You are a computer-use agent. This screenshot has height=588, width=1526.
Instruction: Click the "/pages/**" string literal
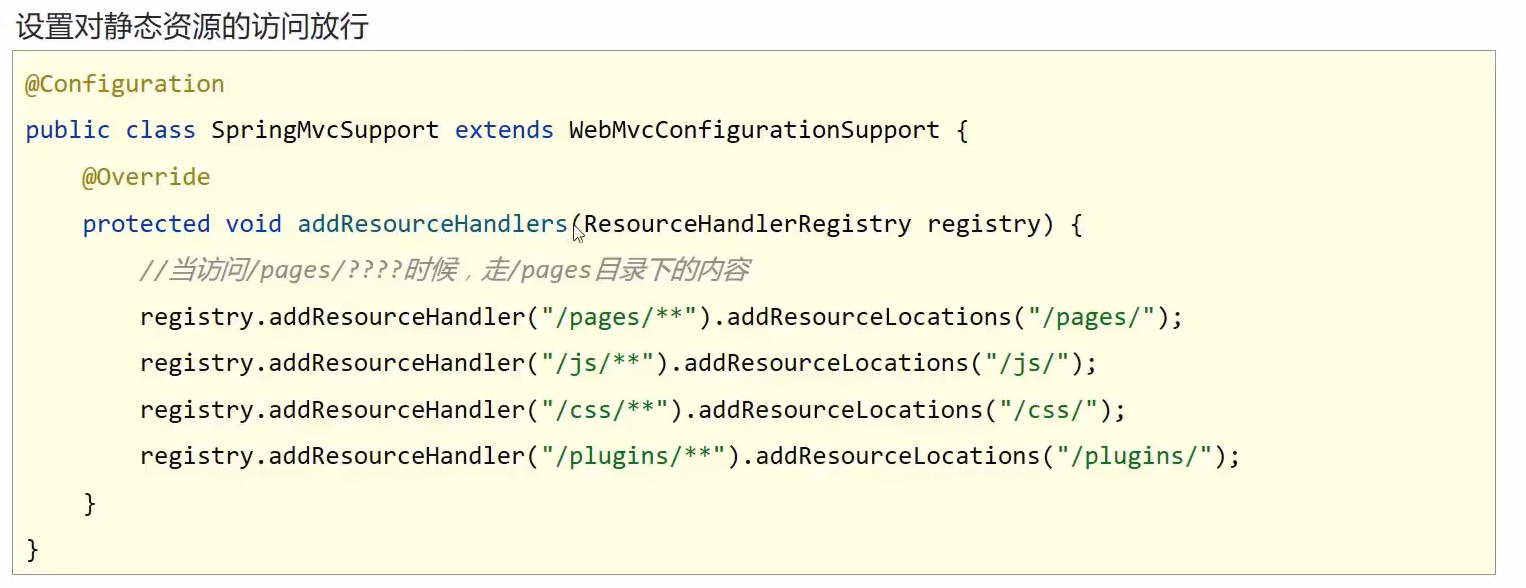point(618,317)
